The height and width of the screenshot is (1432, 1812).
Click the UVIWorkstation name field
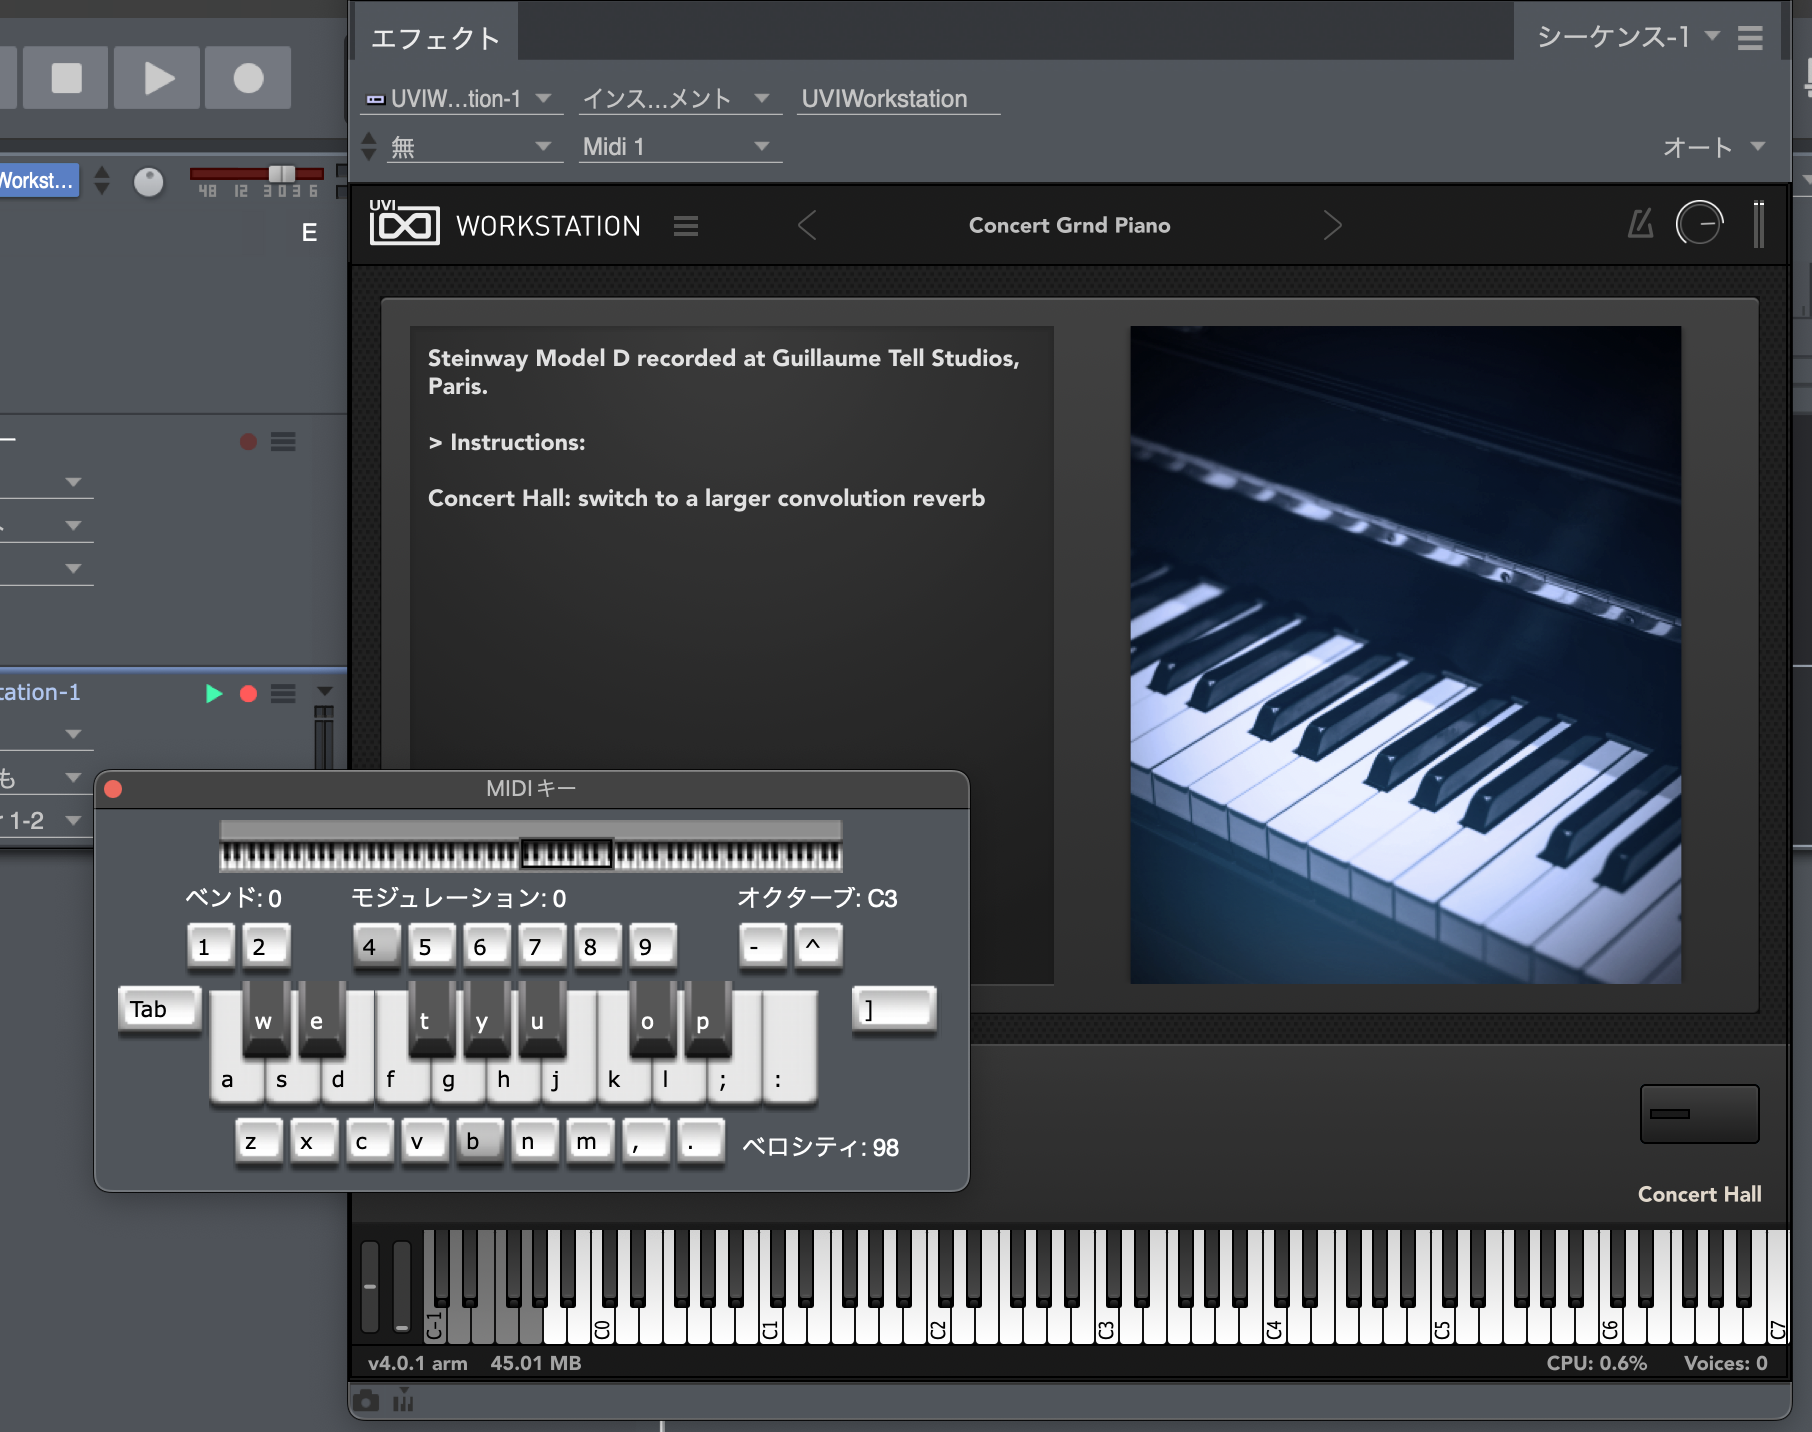point(898,98)
